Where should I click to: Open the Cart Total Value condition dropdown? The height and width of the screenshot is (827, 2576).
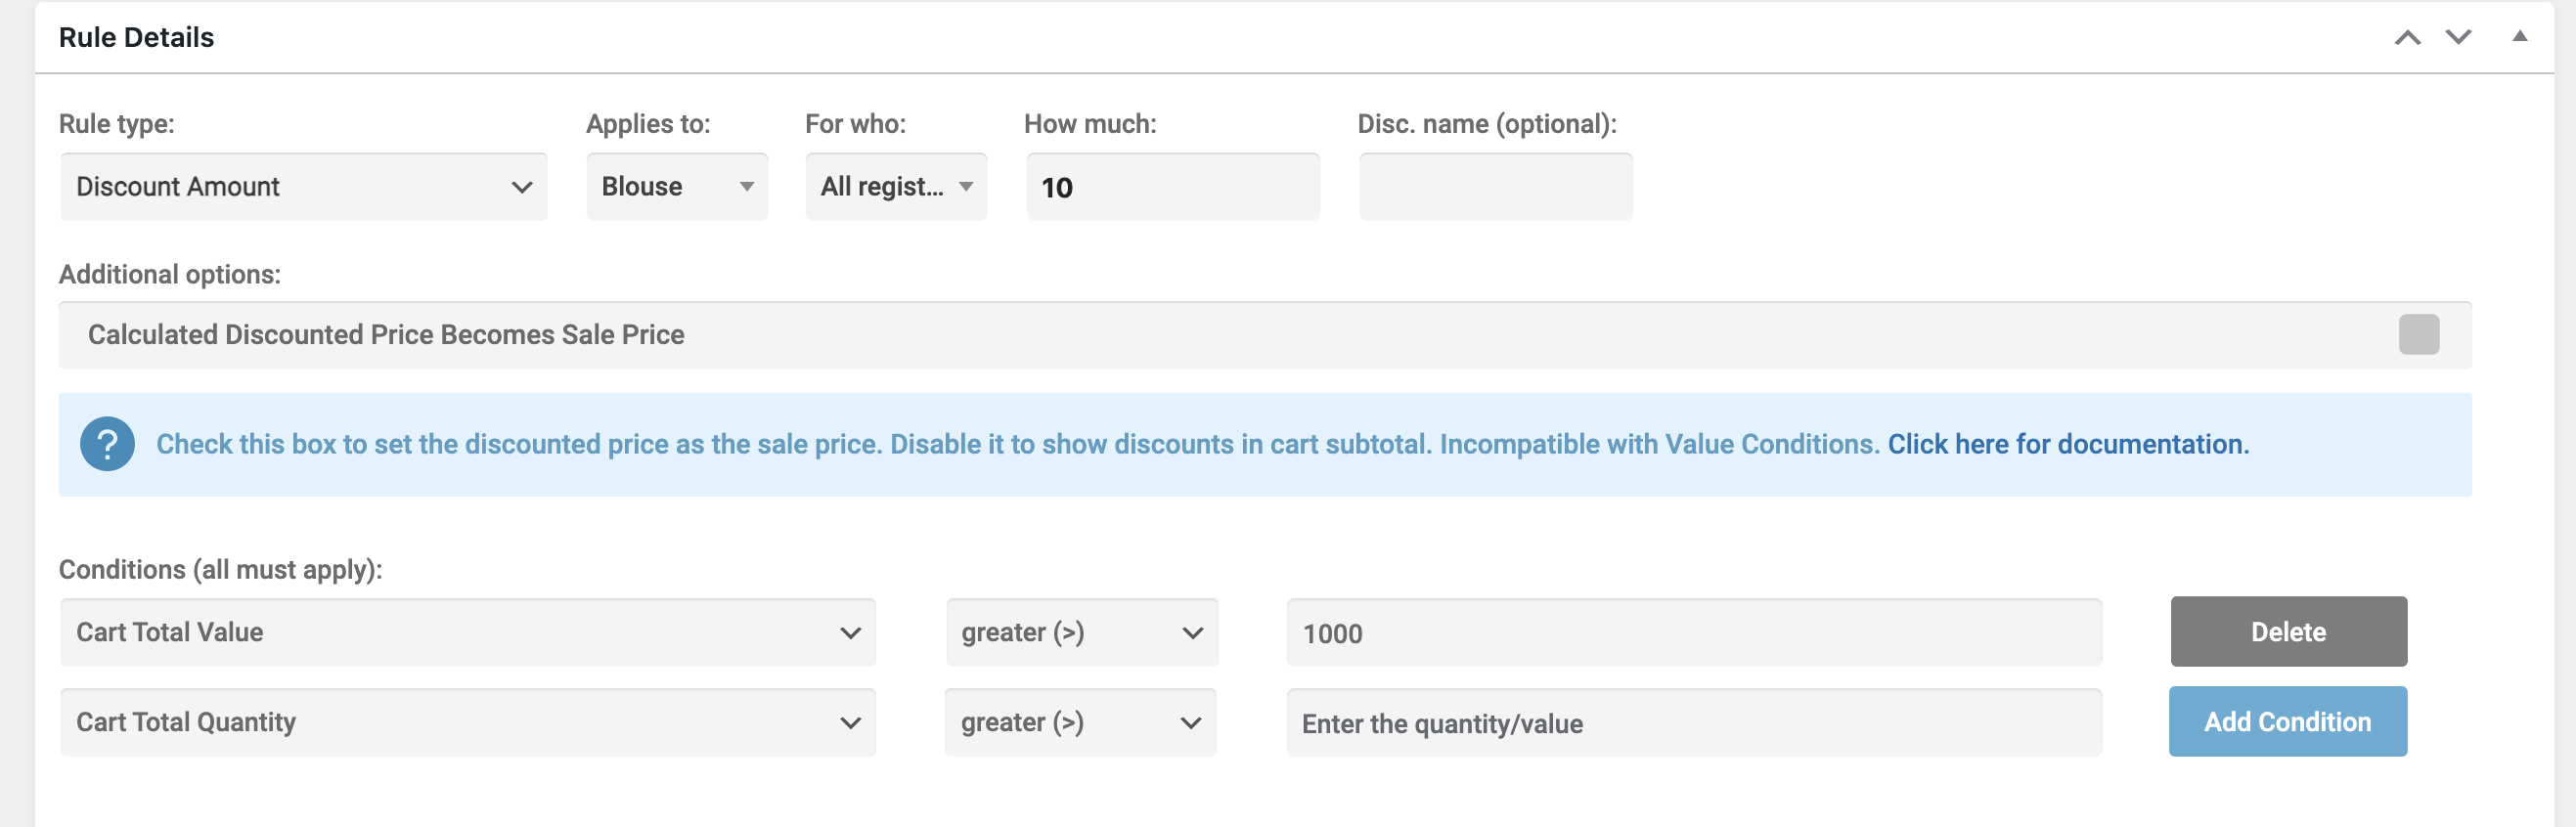click(468, 633)
